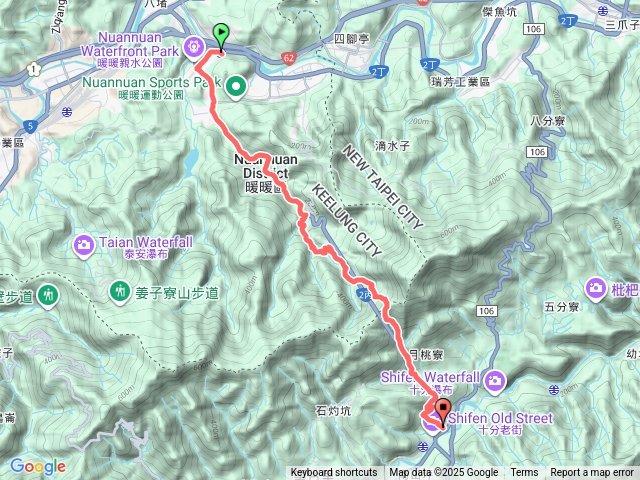Open Nuannuan Waterfront Park purple pin
The image size is (640, 480).
pos(194,48)
